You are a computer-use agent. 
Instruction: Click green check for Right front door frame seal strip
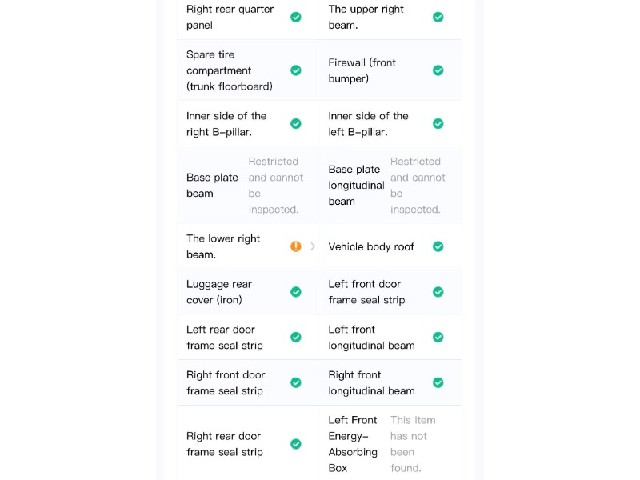(x=296, y=382)
